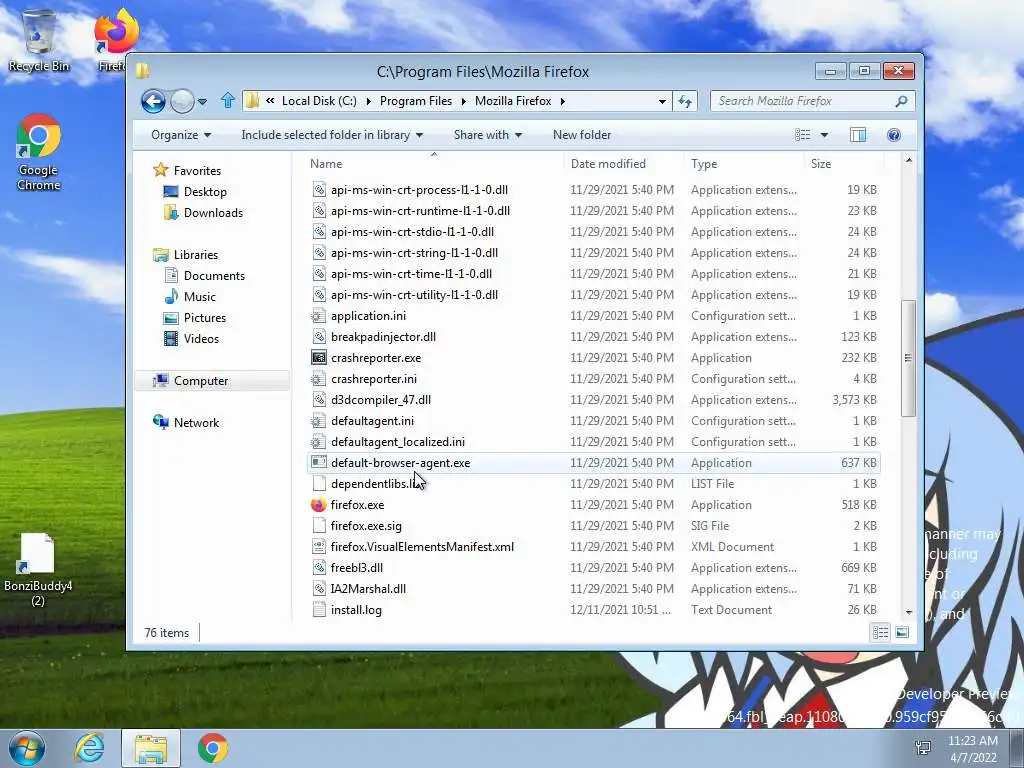Click the Help question mark icon
This screenshot has width=1024, height=768.
coord(893,135)
